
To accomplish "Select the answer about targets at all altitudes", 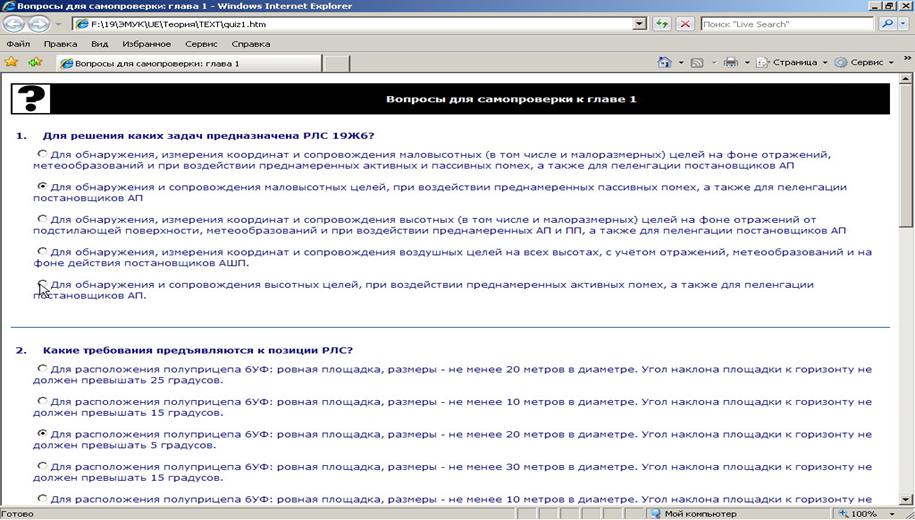I will pyautogui.click(x=42, y=251).
